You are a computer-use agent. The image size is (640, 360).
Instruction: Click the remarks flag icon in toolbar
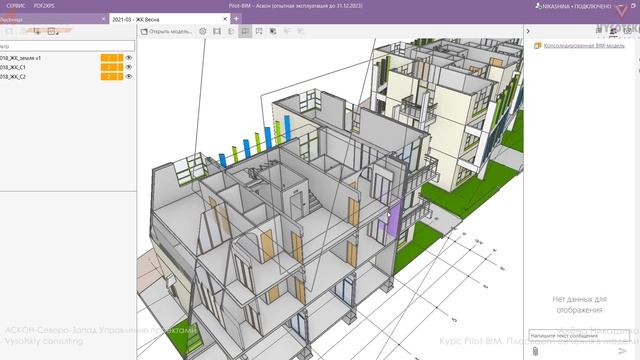point(259,31)
